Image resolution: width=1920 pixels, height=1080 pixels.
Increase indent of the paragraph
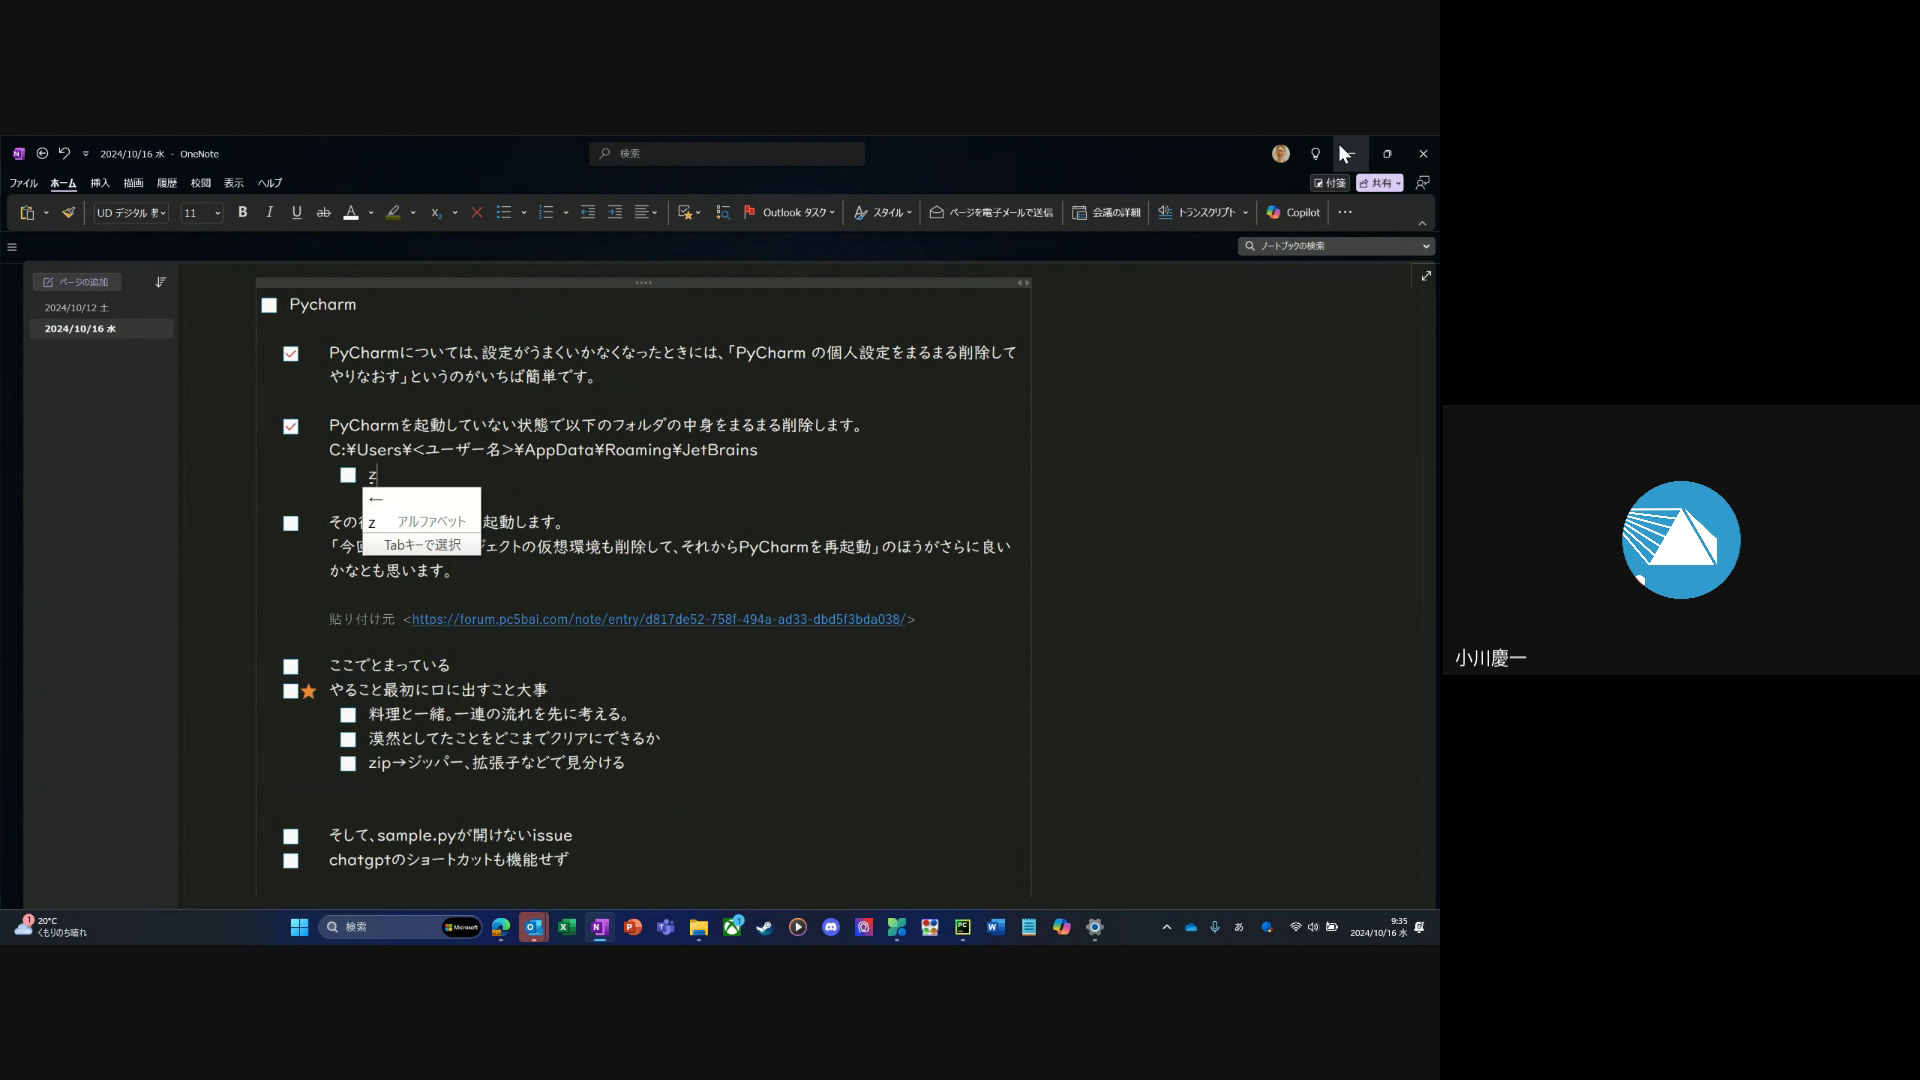tap(615, 212)
